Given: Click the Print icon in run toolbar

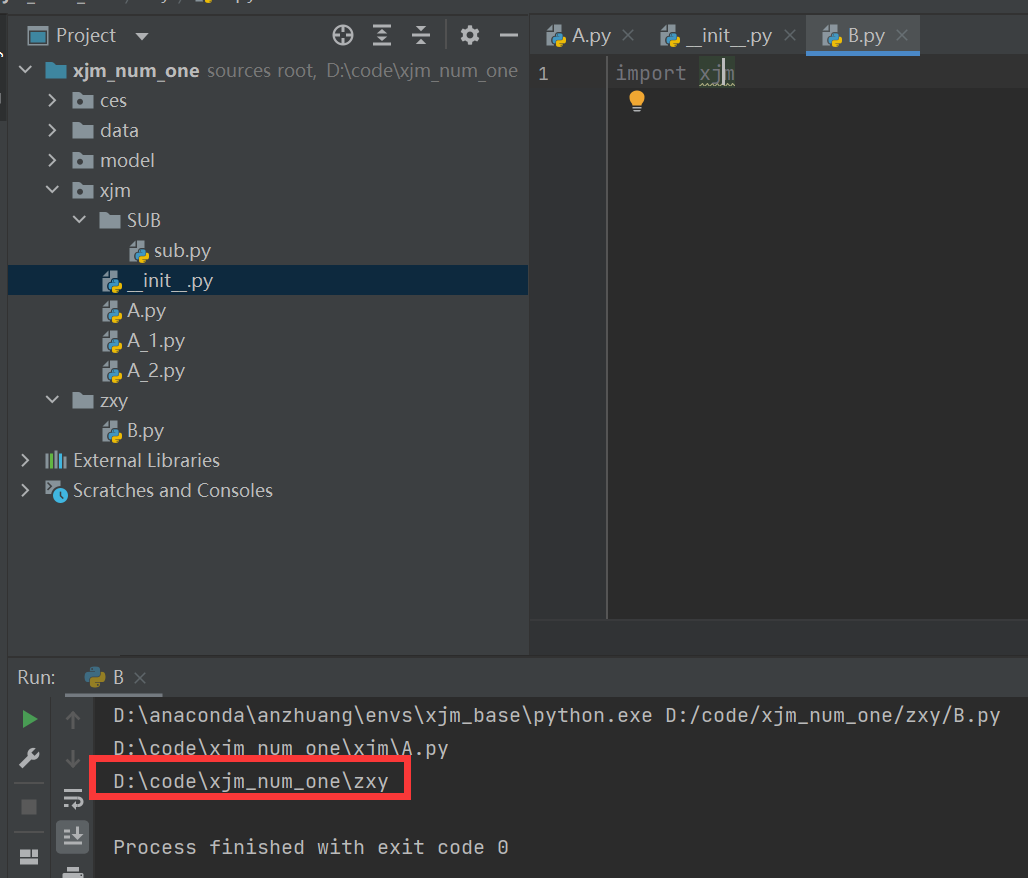Looking at the screenshot, I should point(73,871).
